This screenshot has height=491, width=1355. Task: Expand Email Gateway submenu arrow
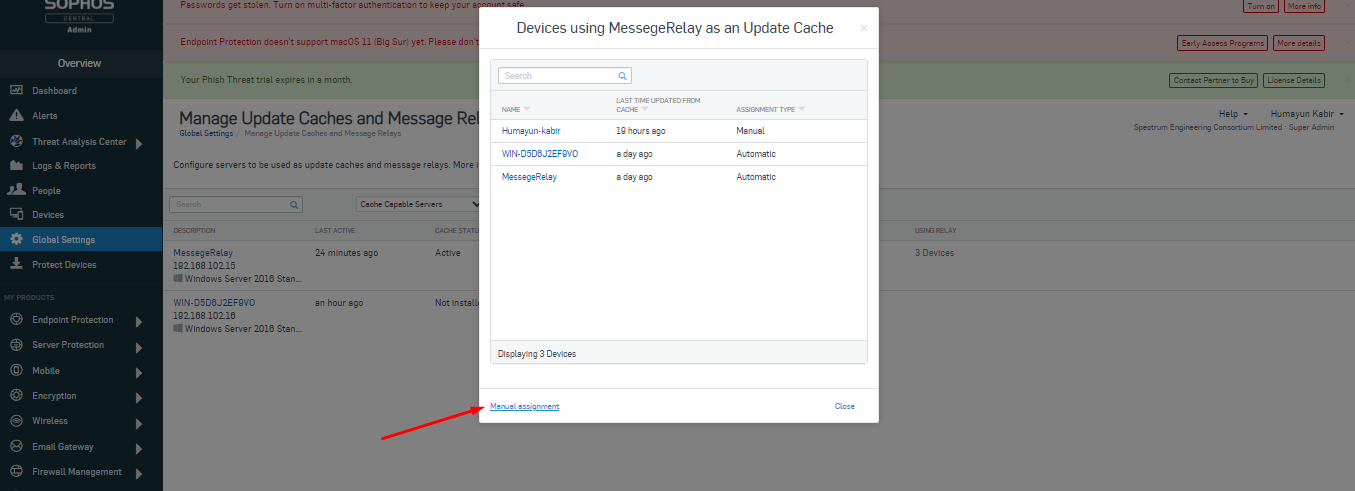click(139, 448)
